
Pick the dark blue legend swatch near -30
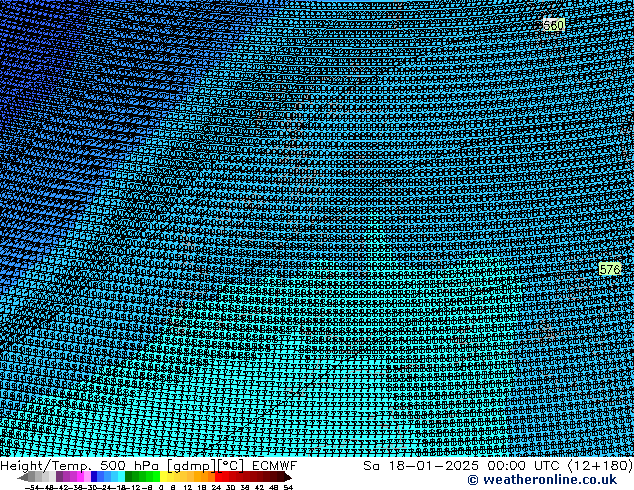pos(94,477)
